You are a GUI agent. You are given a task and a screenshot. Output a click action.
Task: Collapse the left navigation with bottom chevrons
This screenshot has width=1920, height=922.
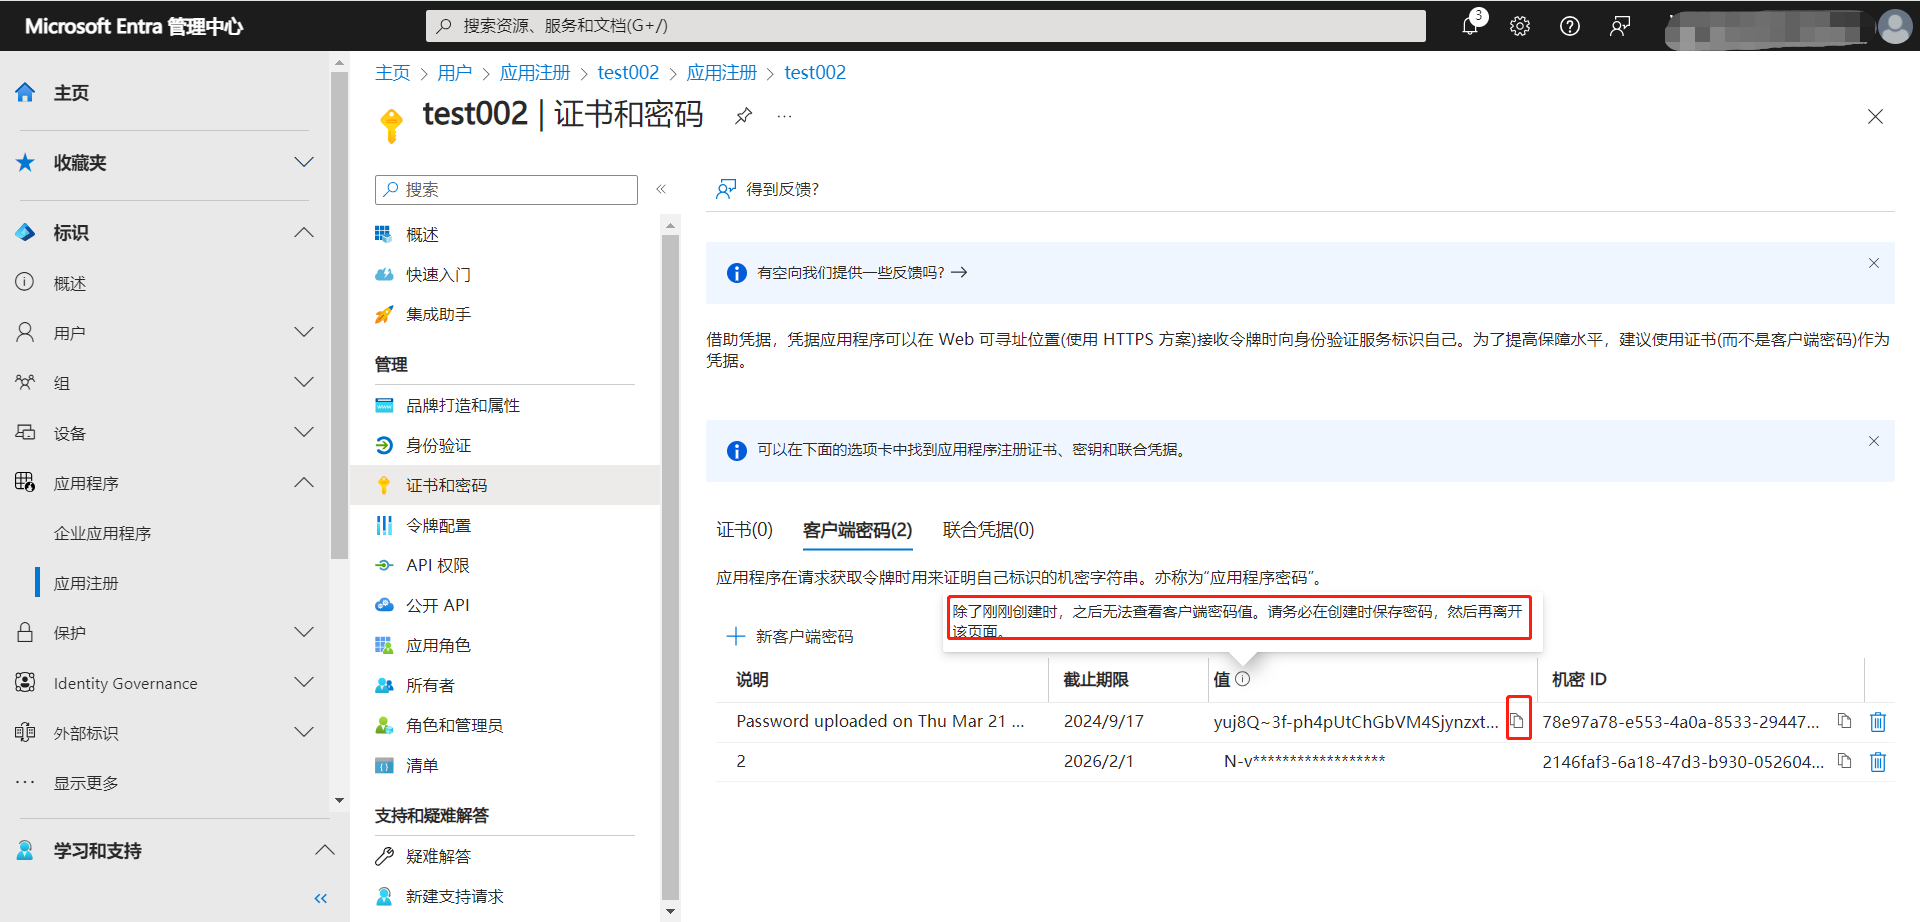coord(320,898)
